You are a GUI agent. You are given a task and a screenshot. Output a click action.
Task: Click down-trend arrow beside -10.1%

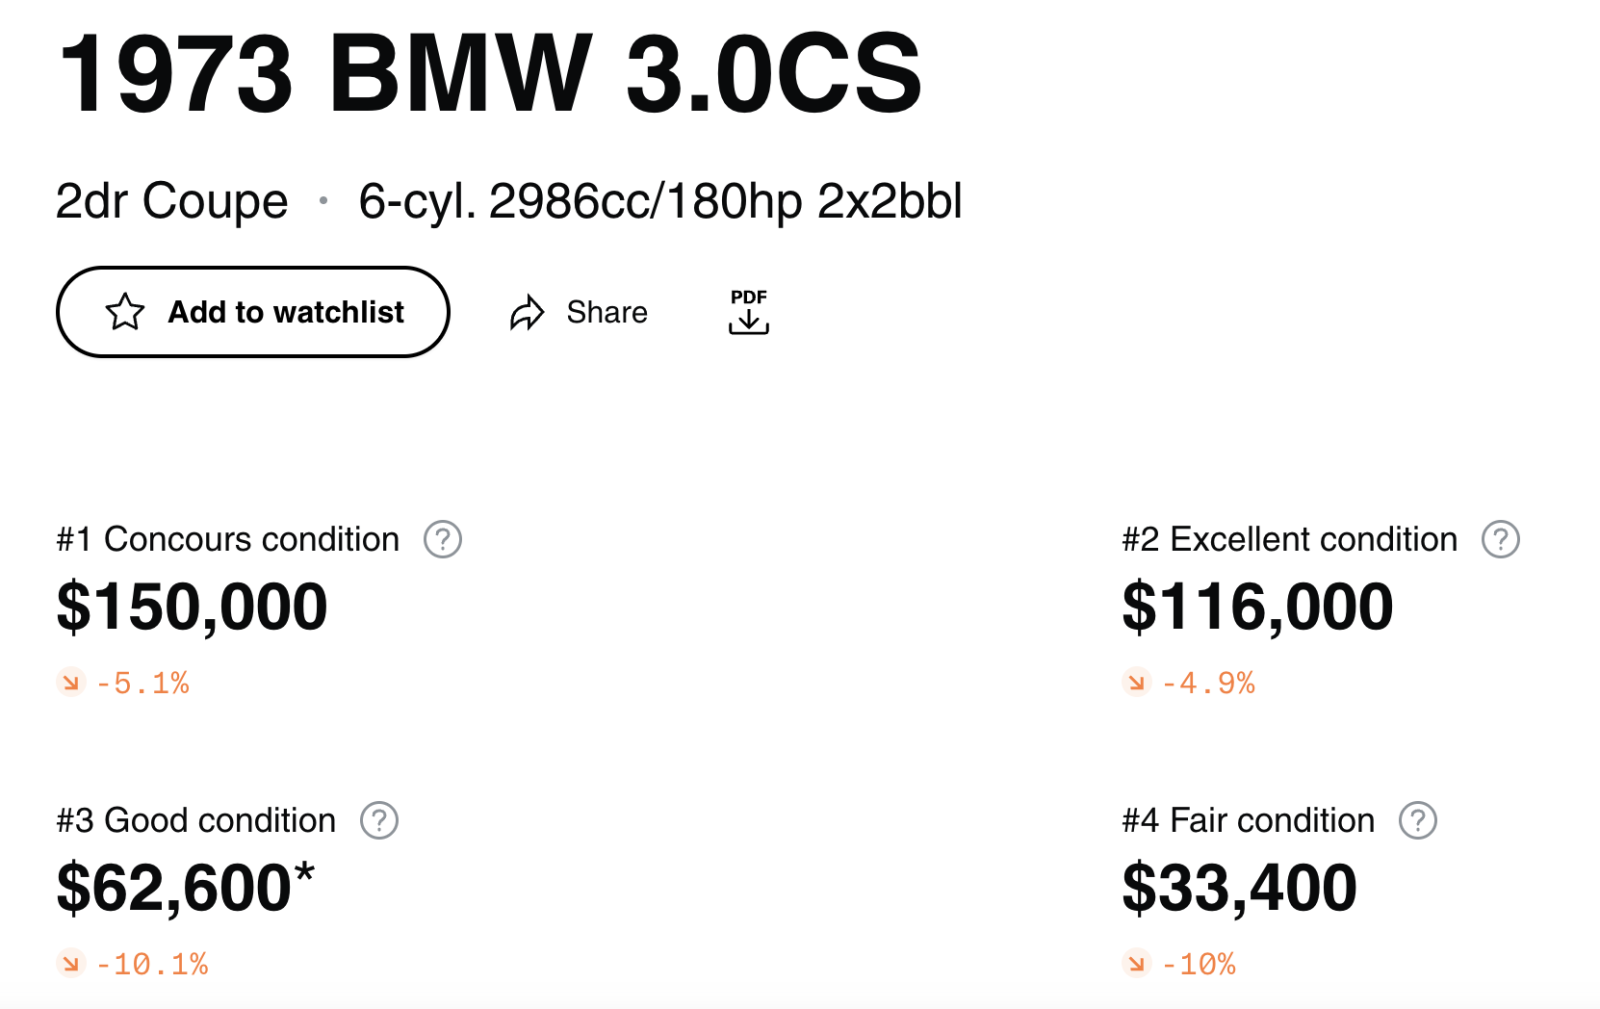(70, 964)
